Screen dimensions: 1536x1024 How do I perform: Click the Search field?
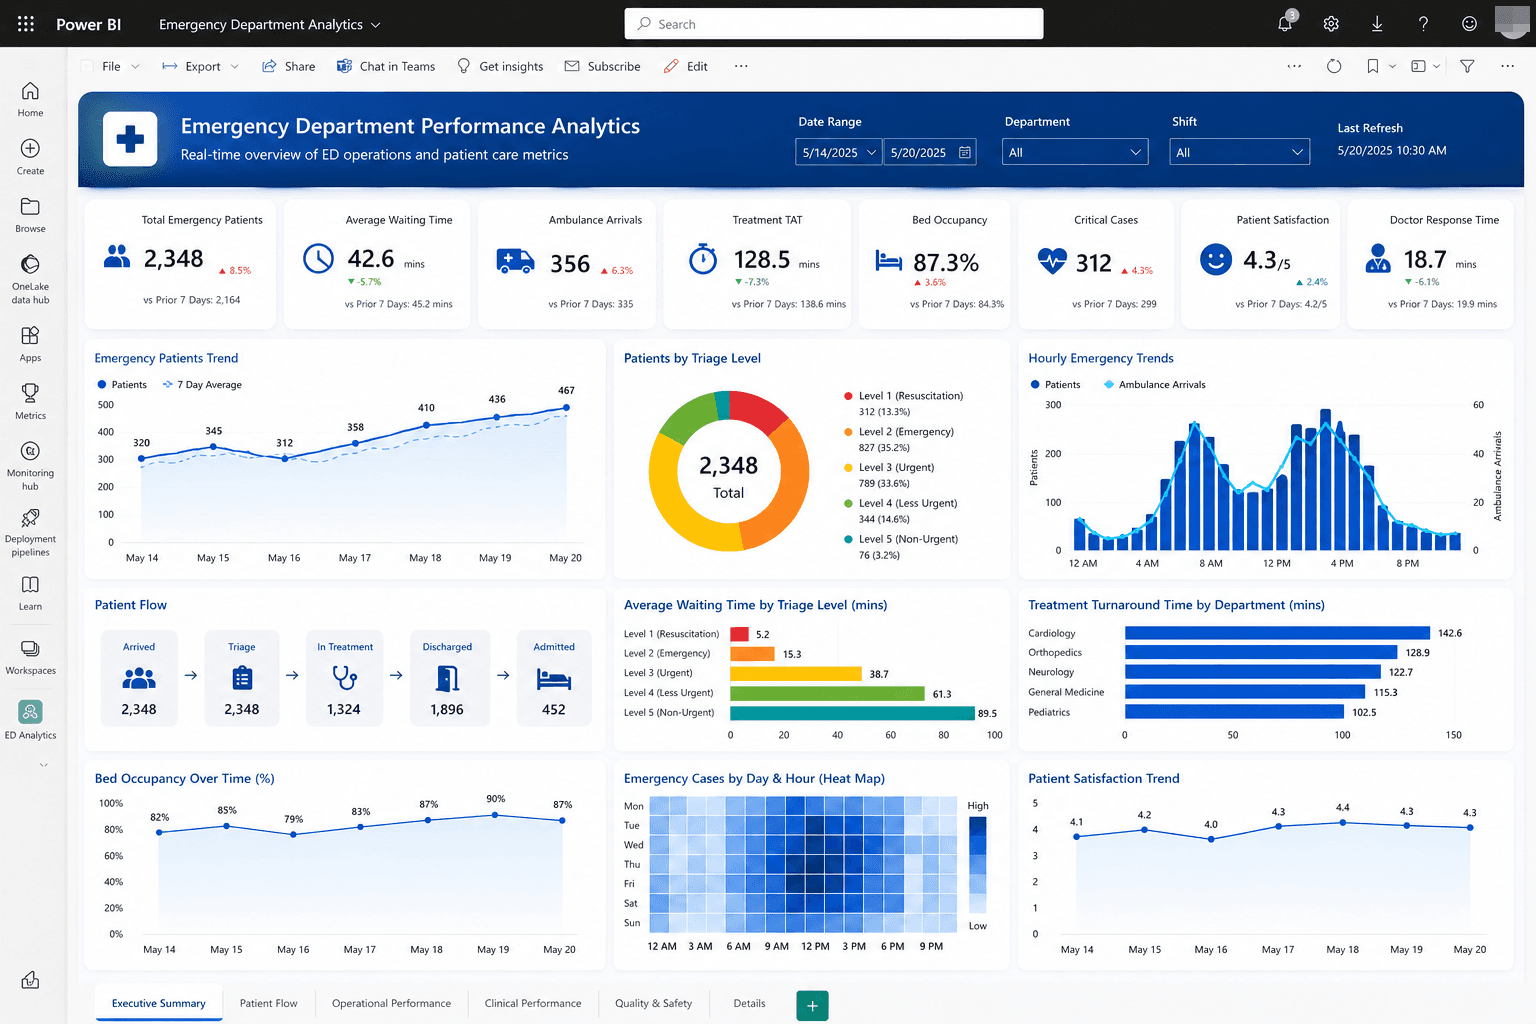coord(834,24)
